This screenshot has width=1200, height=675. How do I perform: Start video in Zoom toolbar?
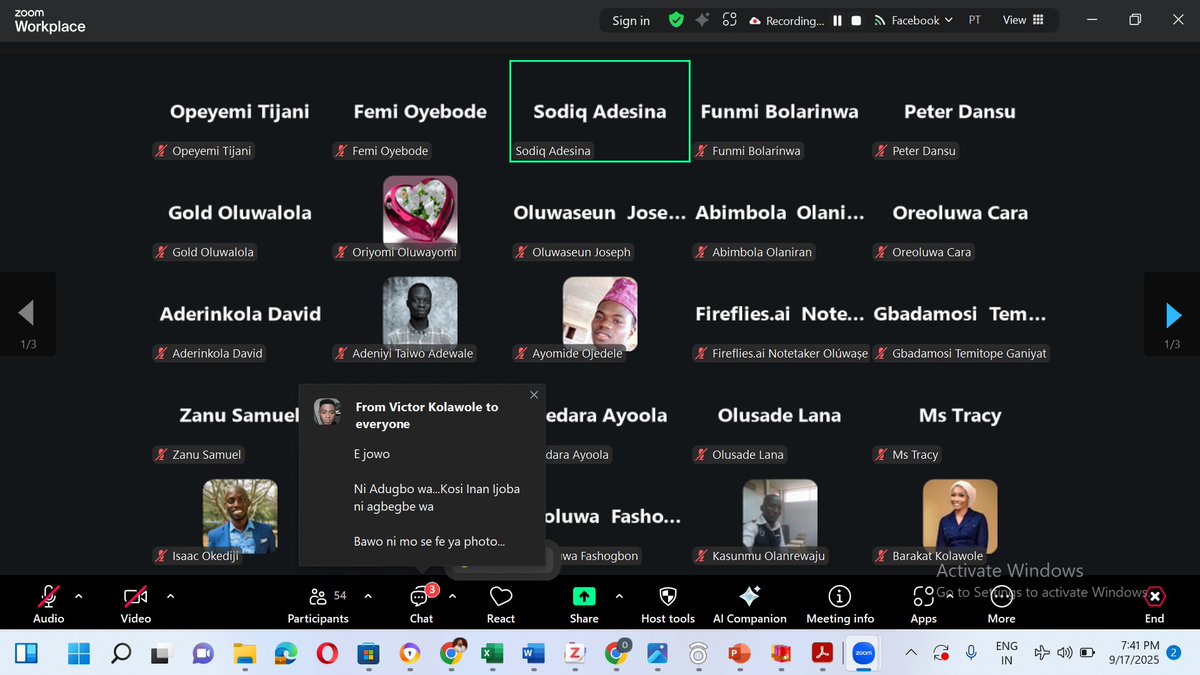click(136, 603)
